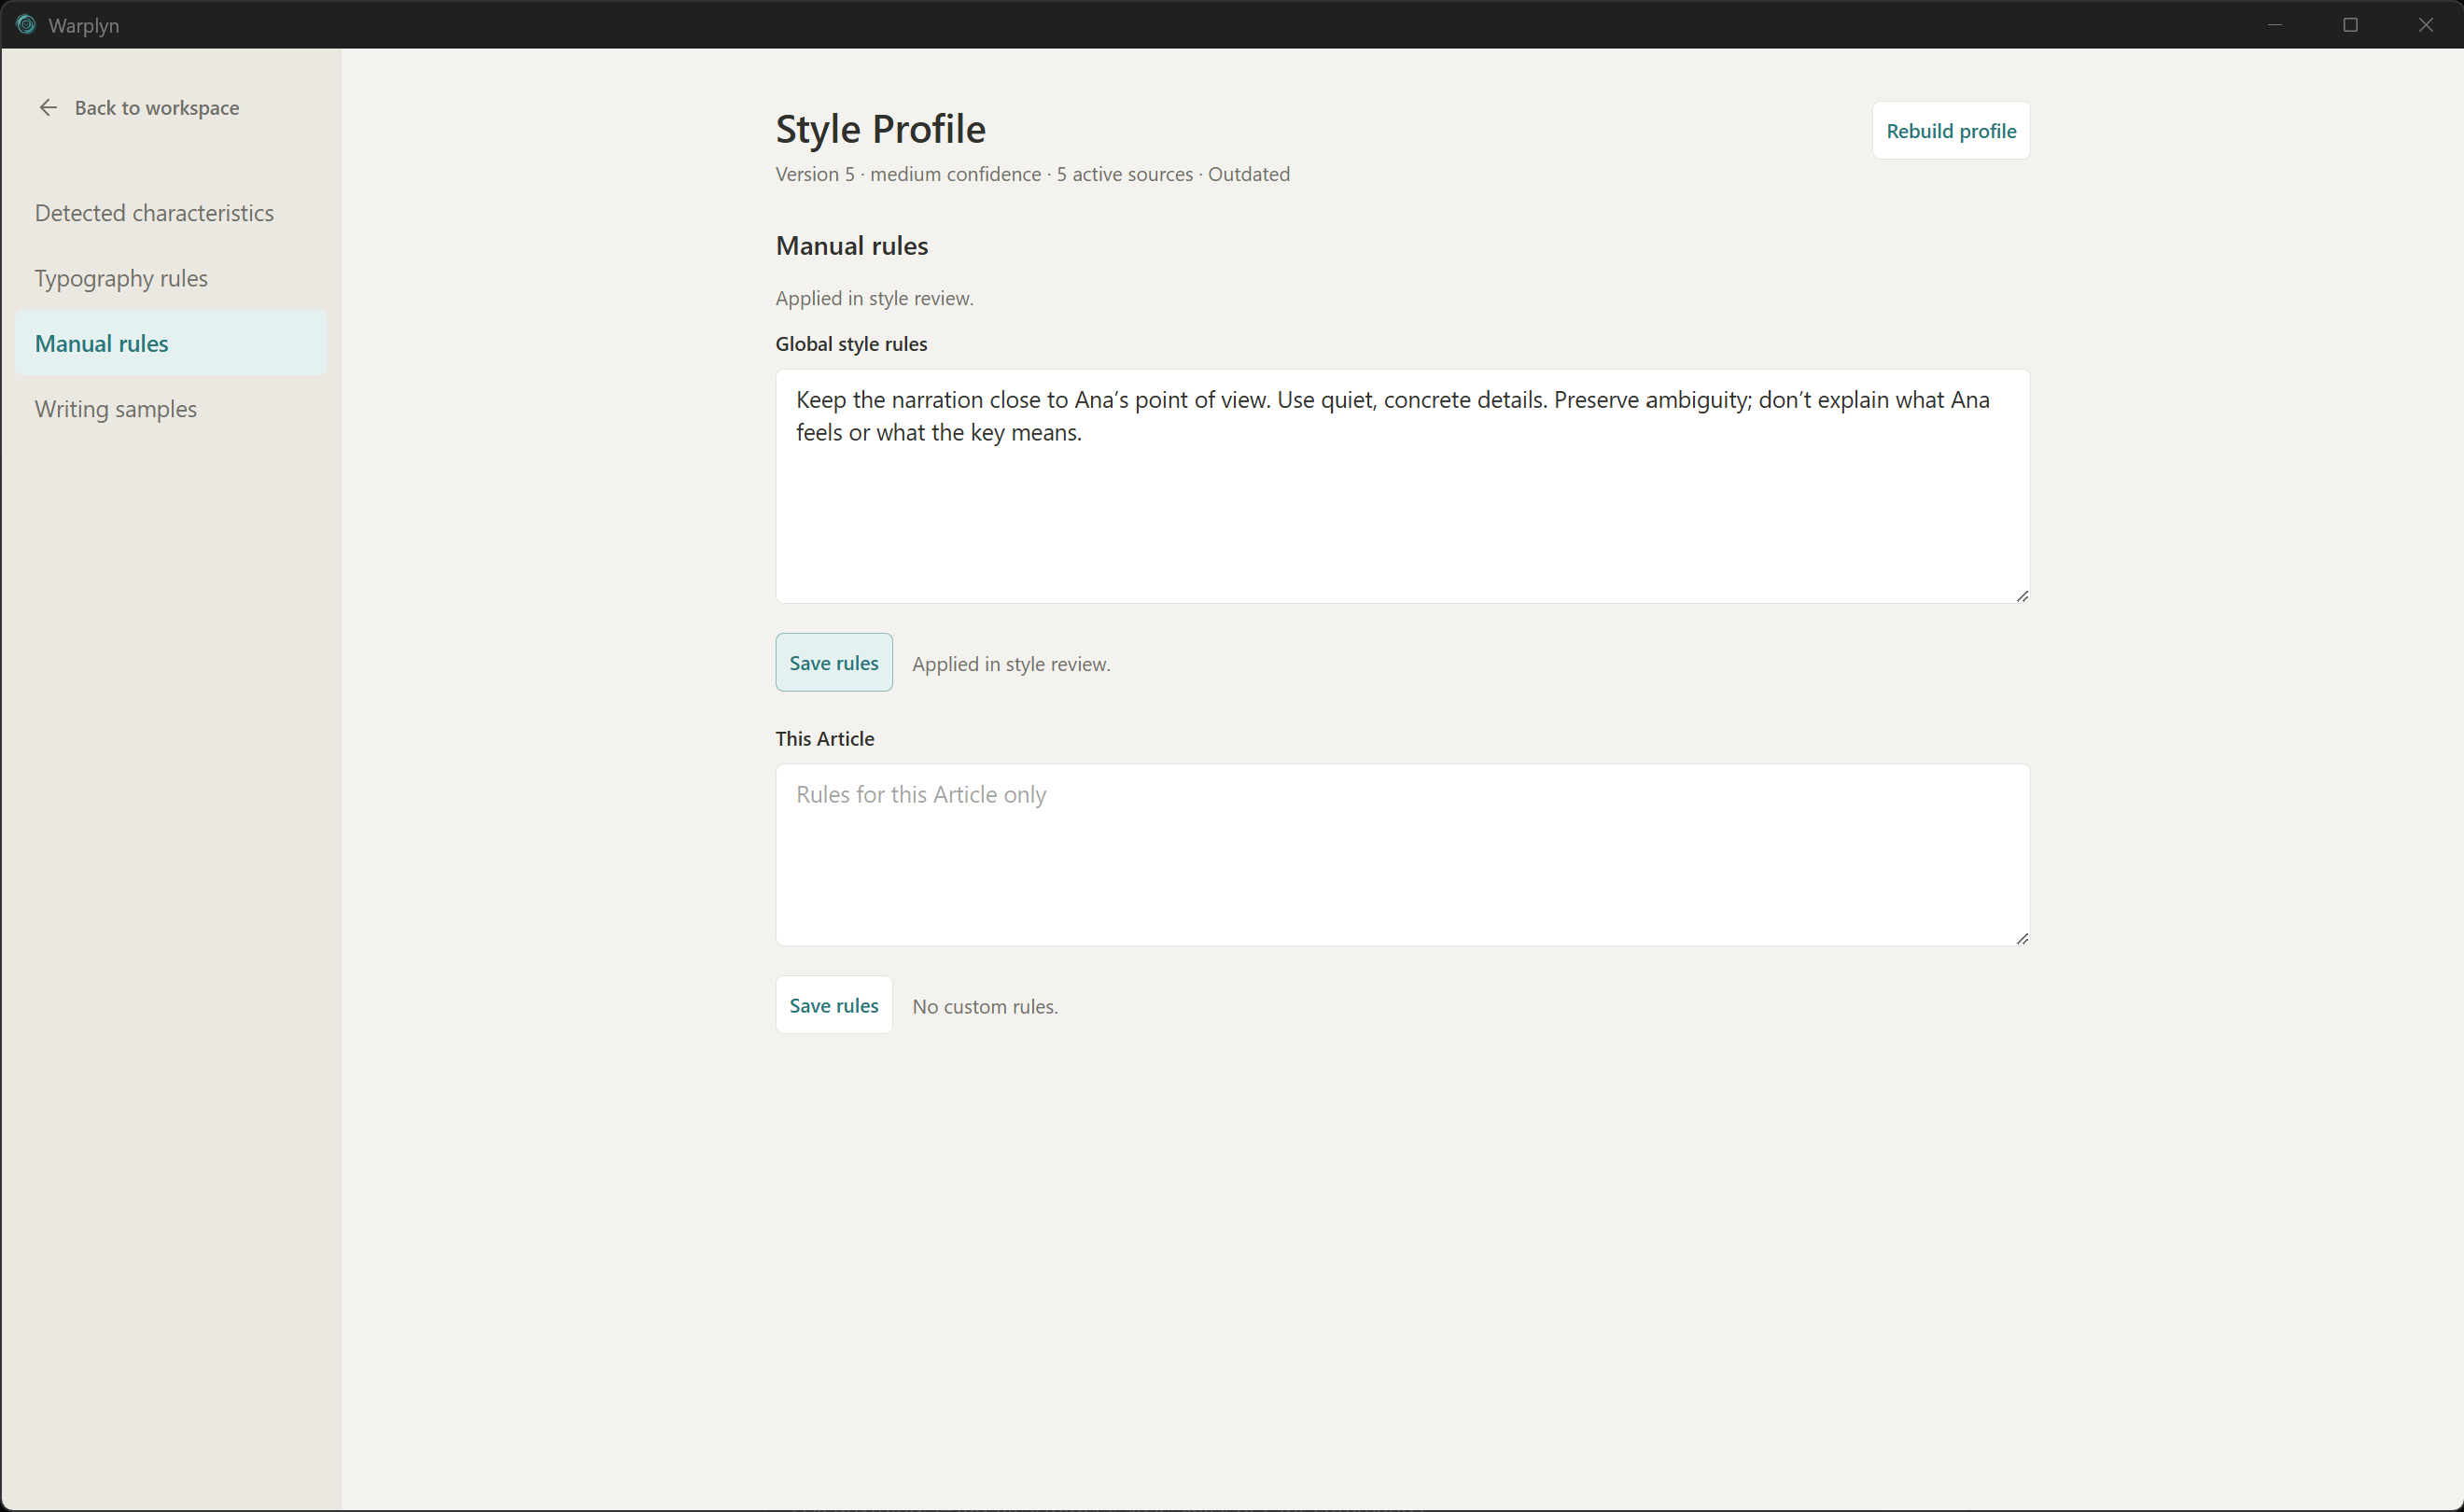
Task: Save rules for This Article
Action: coord(834,1005)
